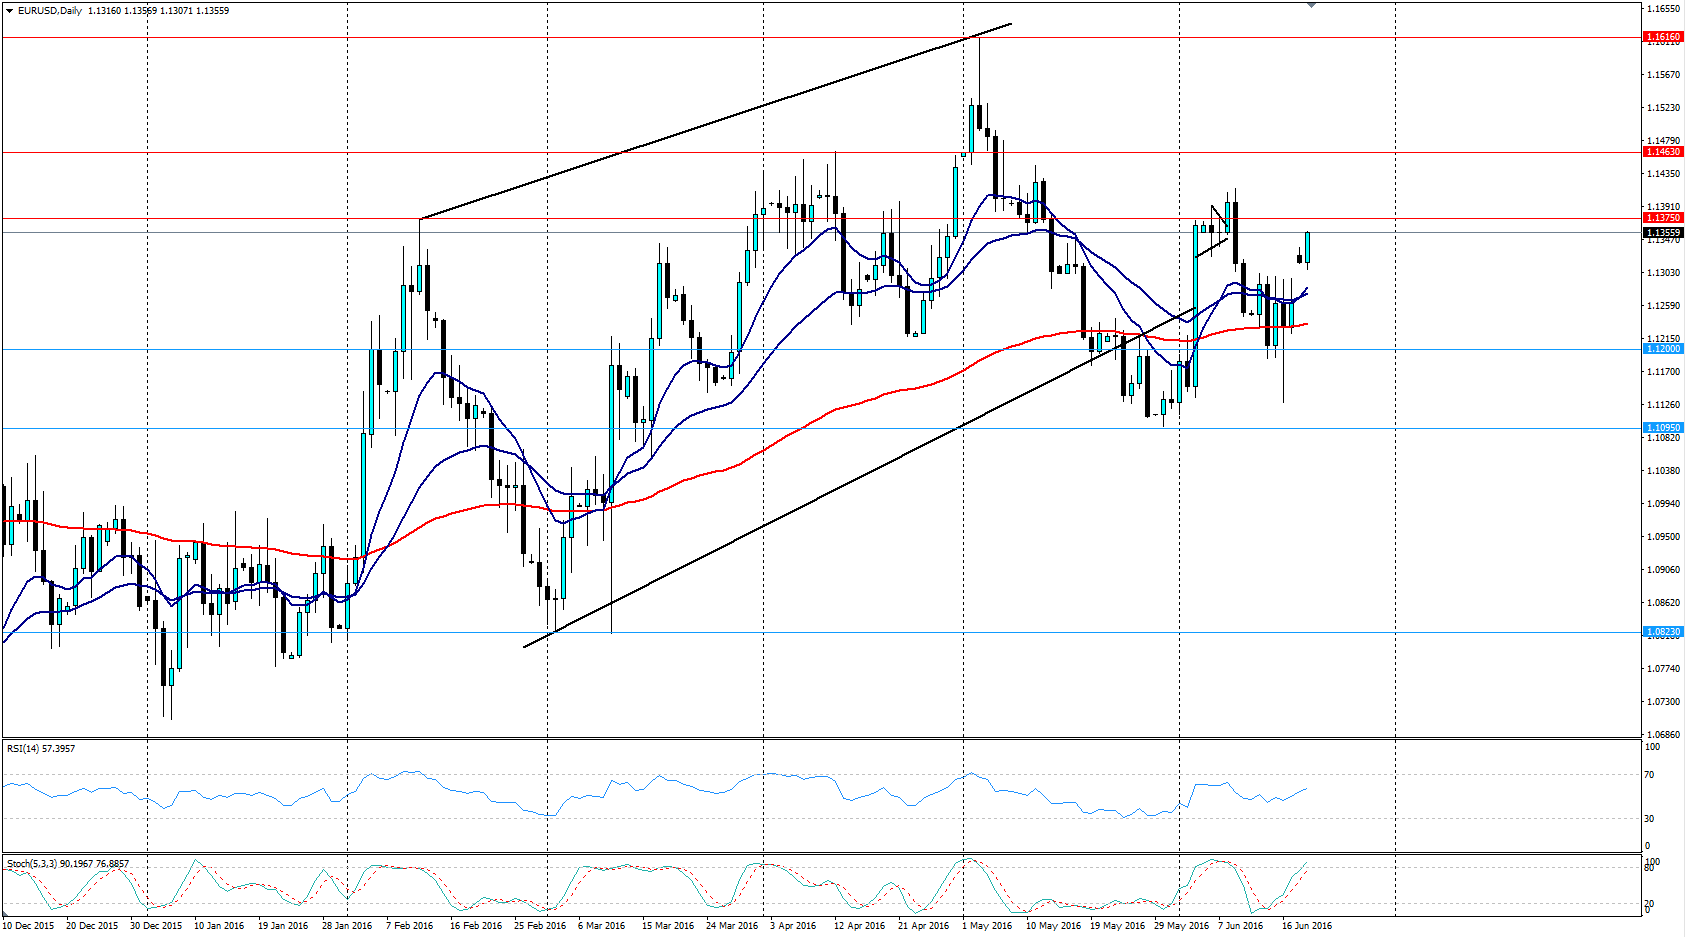1685x937 pixels.
Task: Click the 16 Feb 2016 date label
Action: [x=476, y=926]
